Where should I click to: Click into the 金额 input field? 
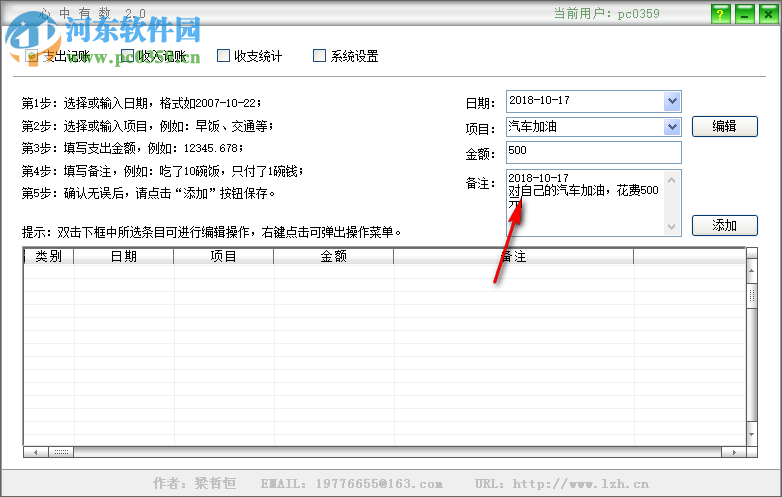point(593,153)
